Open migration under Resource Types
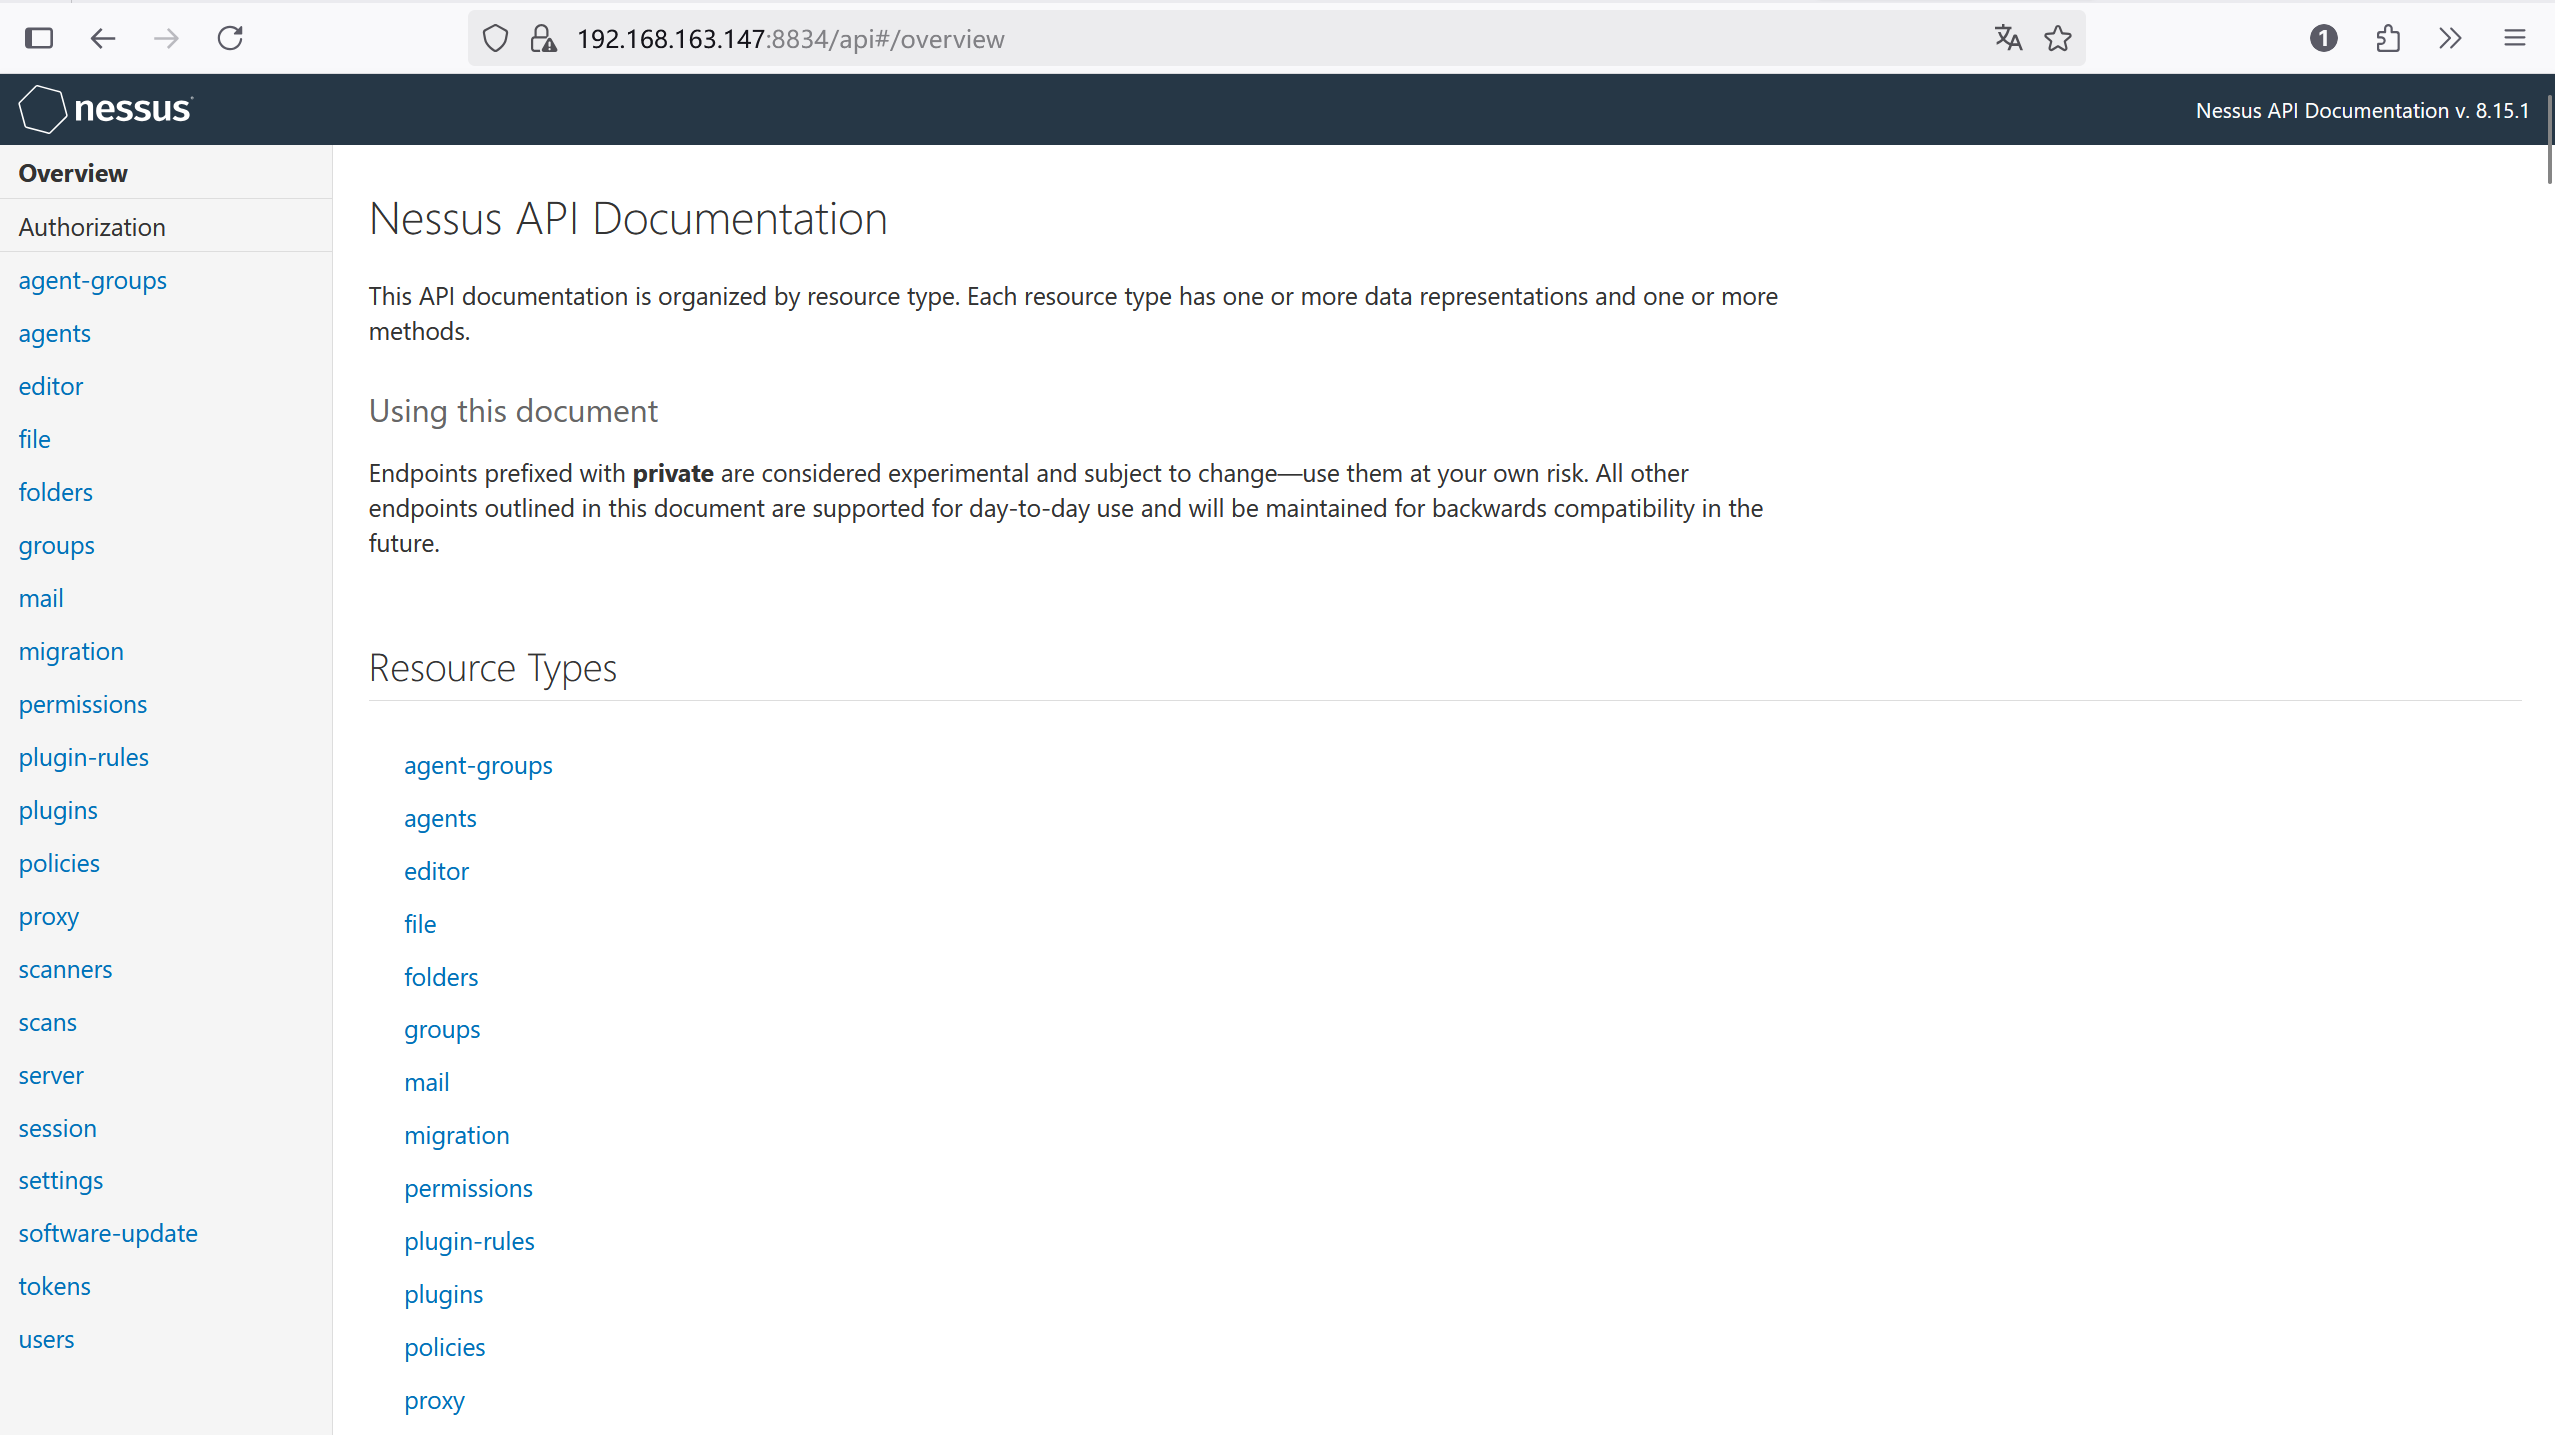2555x1435 pixels. coord(457,1136)
